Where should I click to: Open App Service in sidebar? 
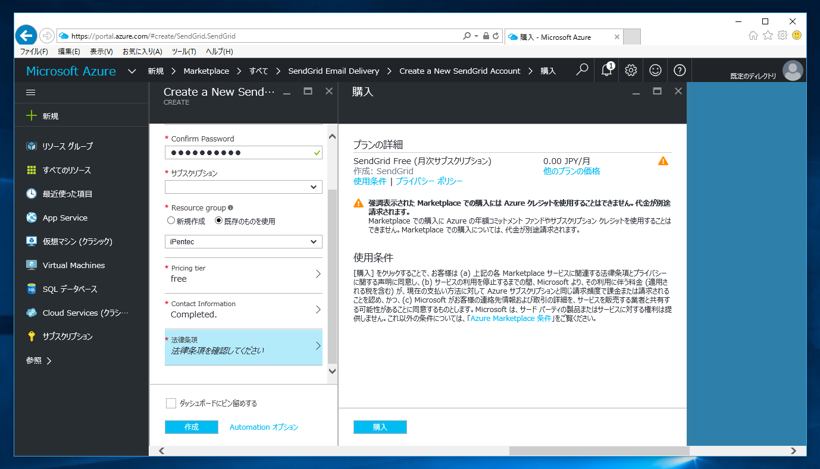coord(65,218)
